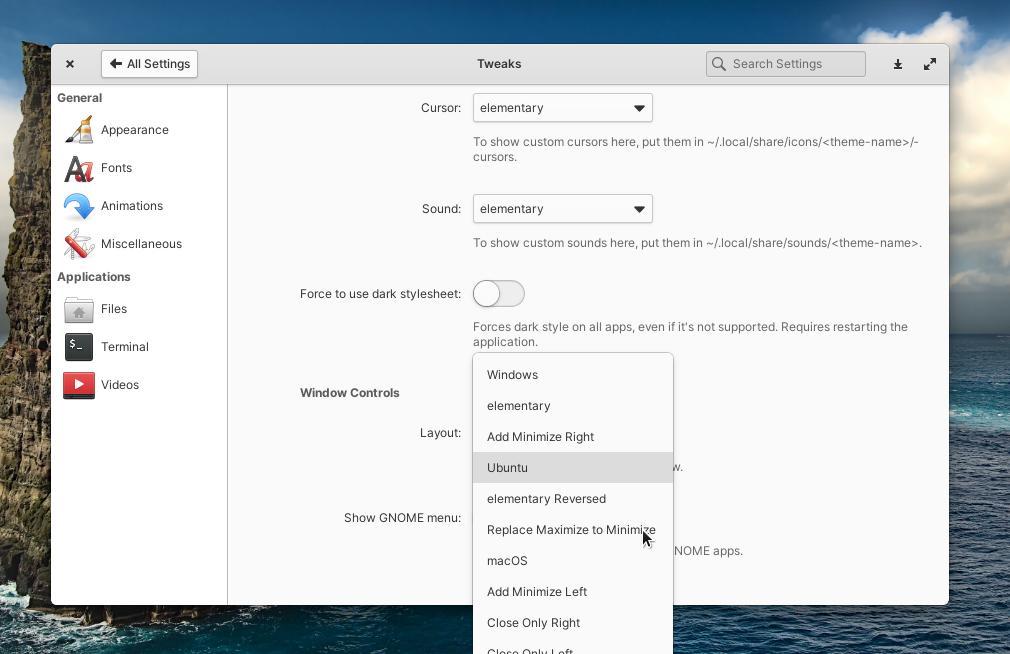The width and height of the screenshot is (1010, 654).
Task: Go back using the All Settings button
Action: [x=149, y=63]
